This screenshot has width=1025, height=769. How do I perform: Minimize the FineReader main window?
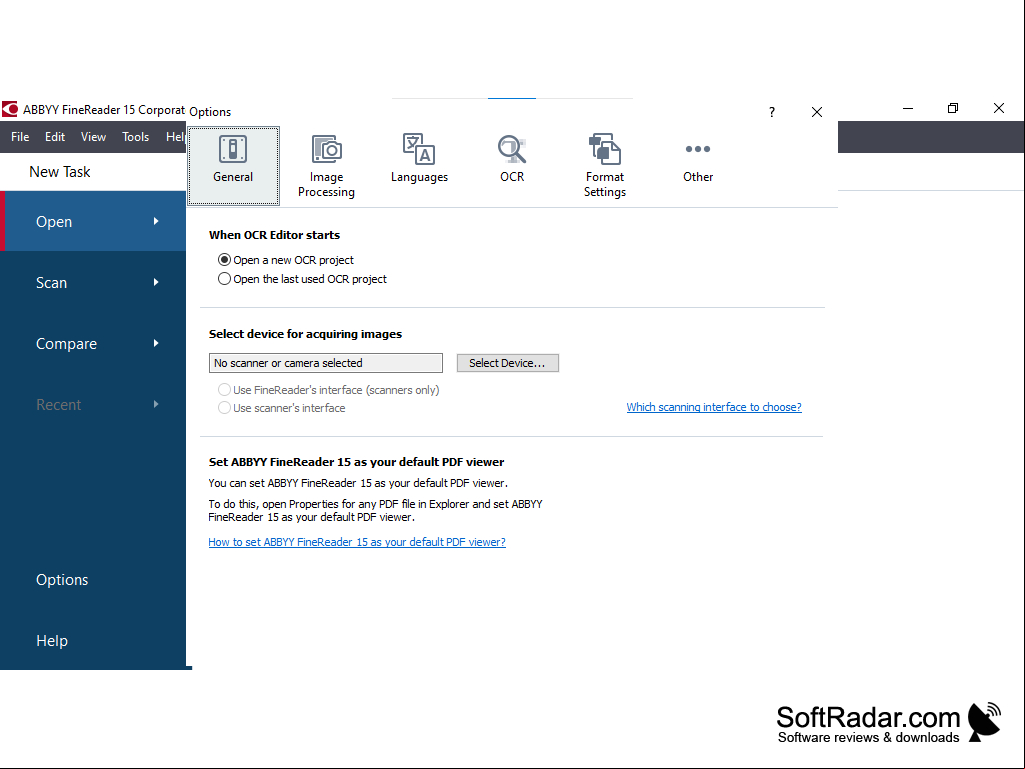[908, 108]
